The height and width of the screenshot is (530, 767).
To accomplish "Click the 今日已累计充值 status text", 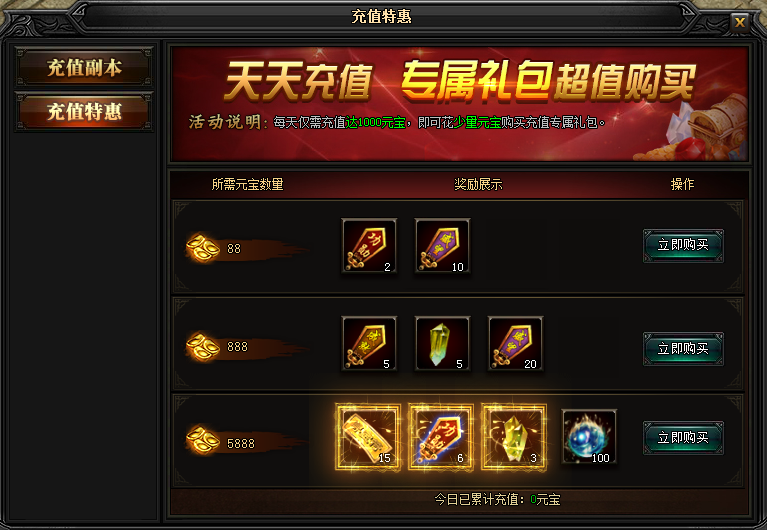I will [497, 499].
